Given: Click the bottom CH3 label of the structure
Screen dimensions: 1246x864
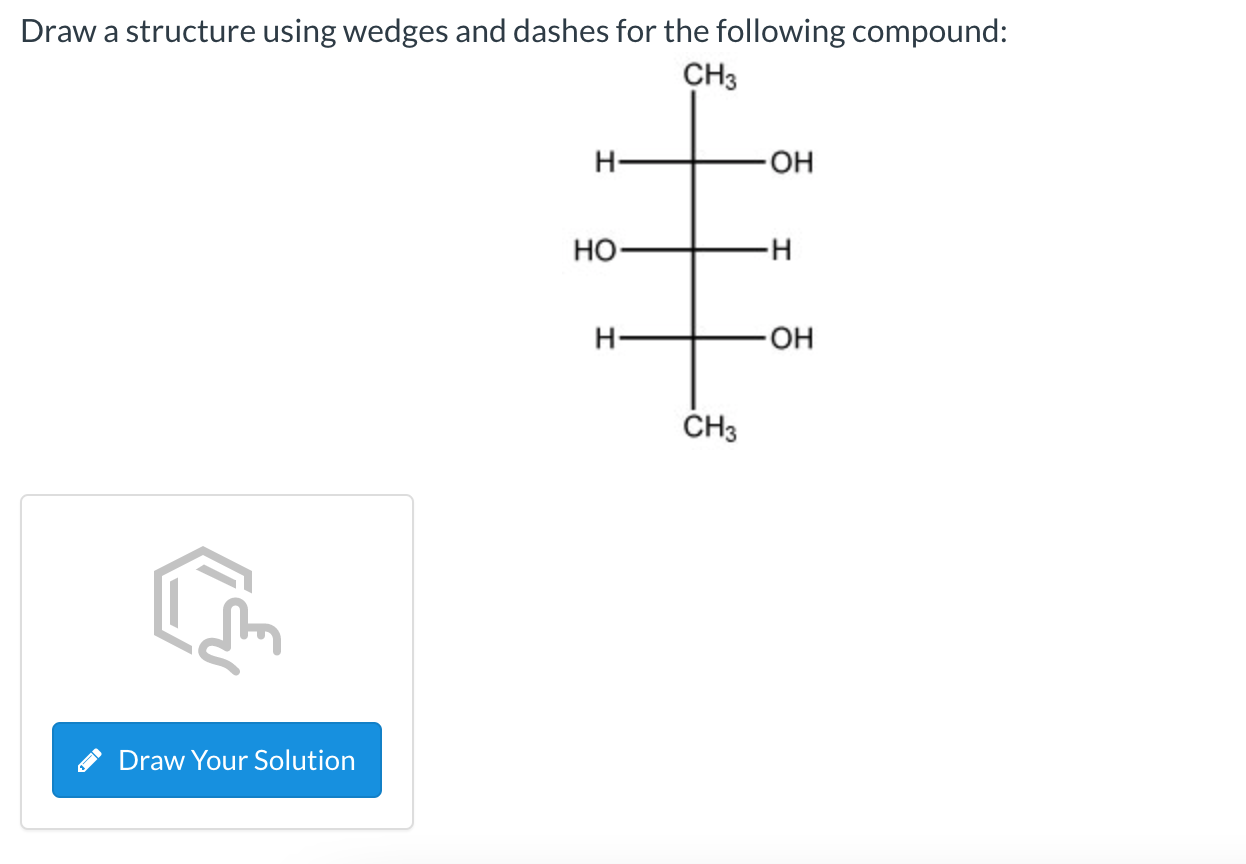Looking at the screenshot, I should (x=711, y=428).
